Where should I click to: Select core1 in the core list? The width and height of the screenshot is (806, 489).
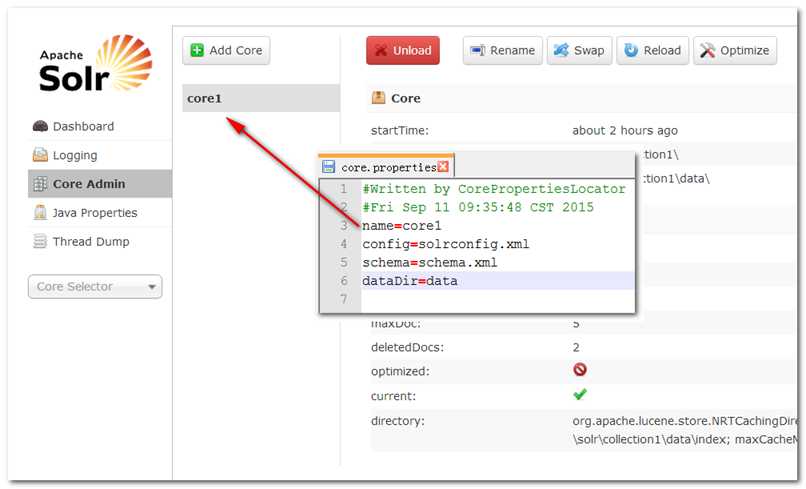point(261,98)
